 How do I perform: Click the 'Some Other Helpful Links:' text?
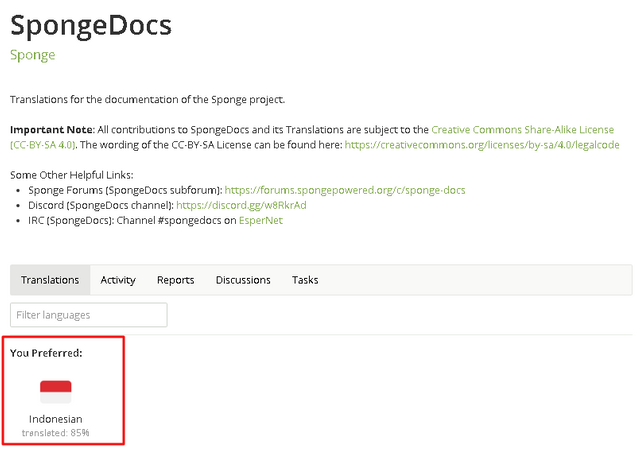[x=72, y=175]
